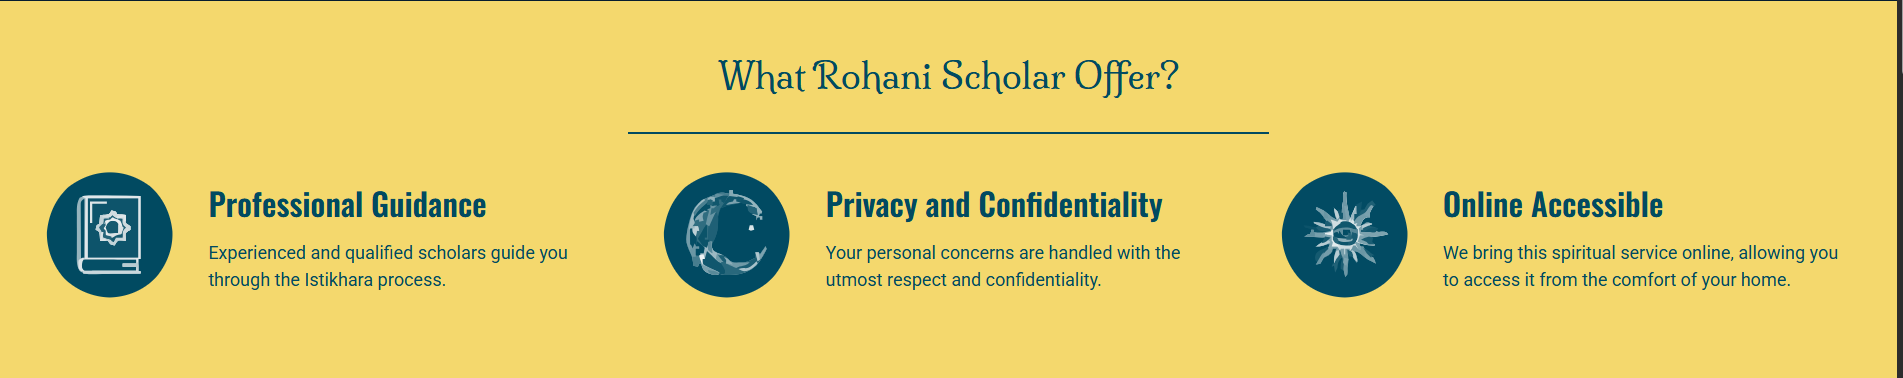Select the Professional Guidance heading
1903x378 pixels.
click(x=347, y=205)
